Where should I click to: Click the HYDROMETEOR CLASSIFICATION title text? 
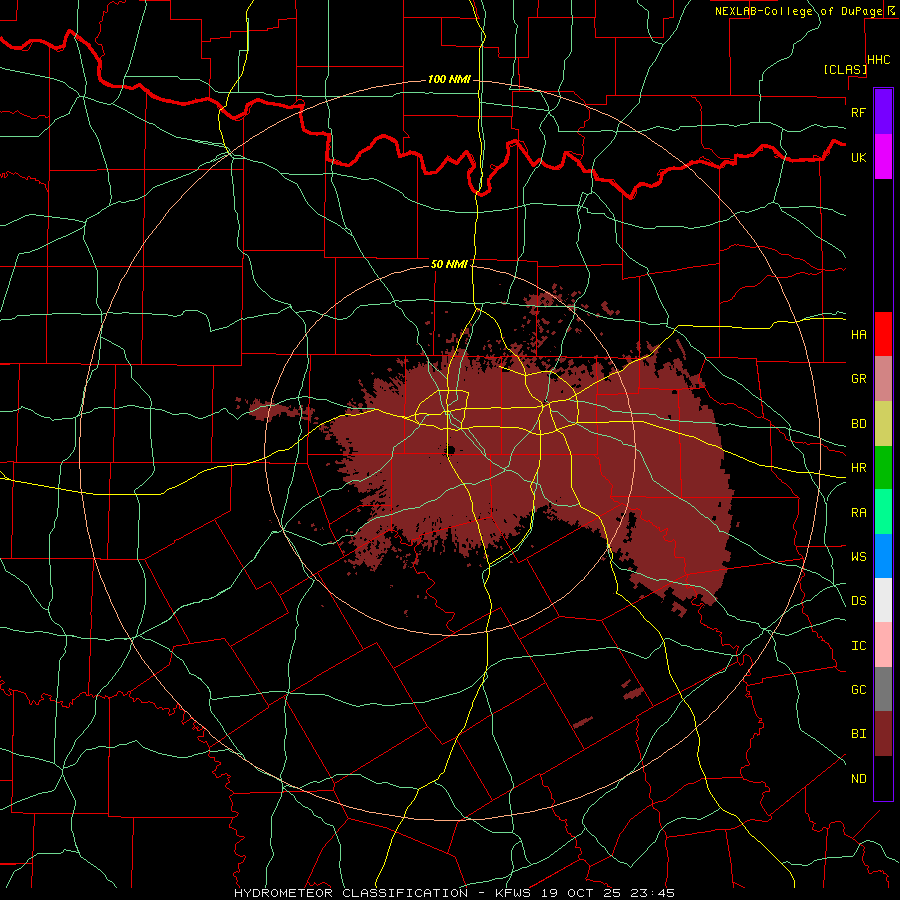351,893
